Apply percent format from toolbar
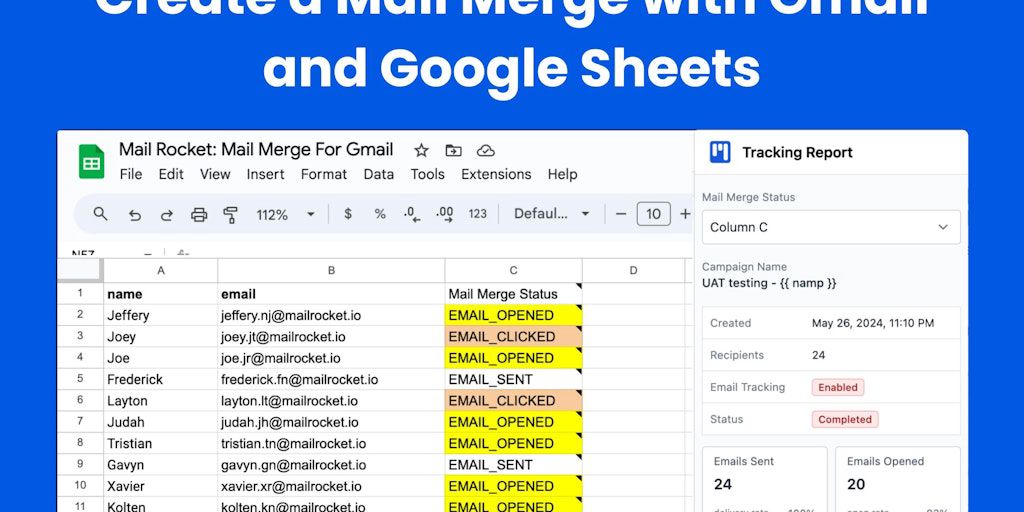Screen dimensions: 1024x512 pyautogui.click(x=380, y=214)
